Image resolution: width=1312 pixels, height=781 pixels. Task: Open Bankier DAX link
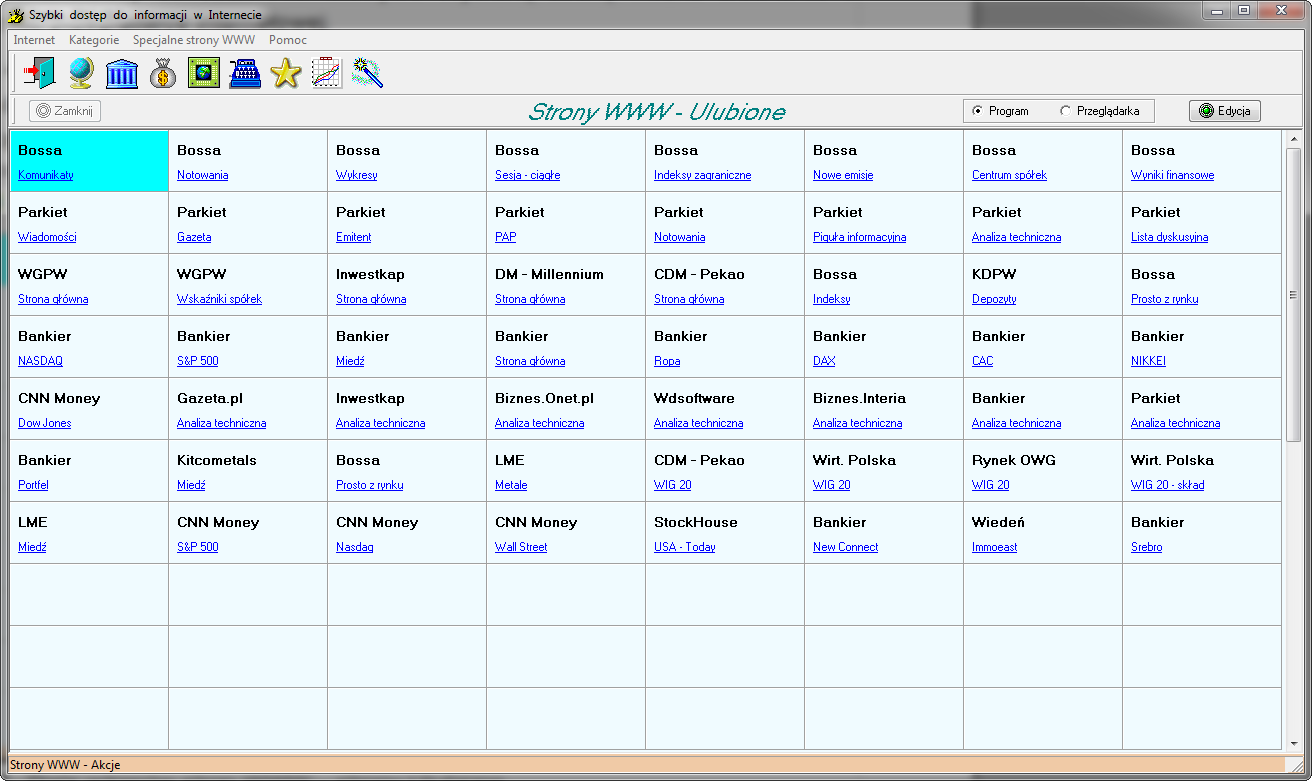pyautogui.click(x=824, y=361)
